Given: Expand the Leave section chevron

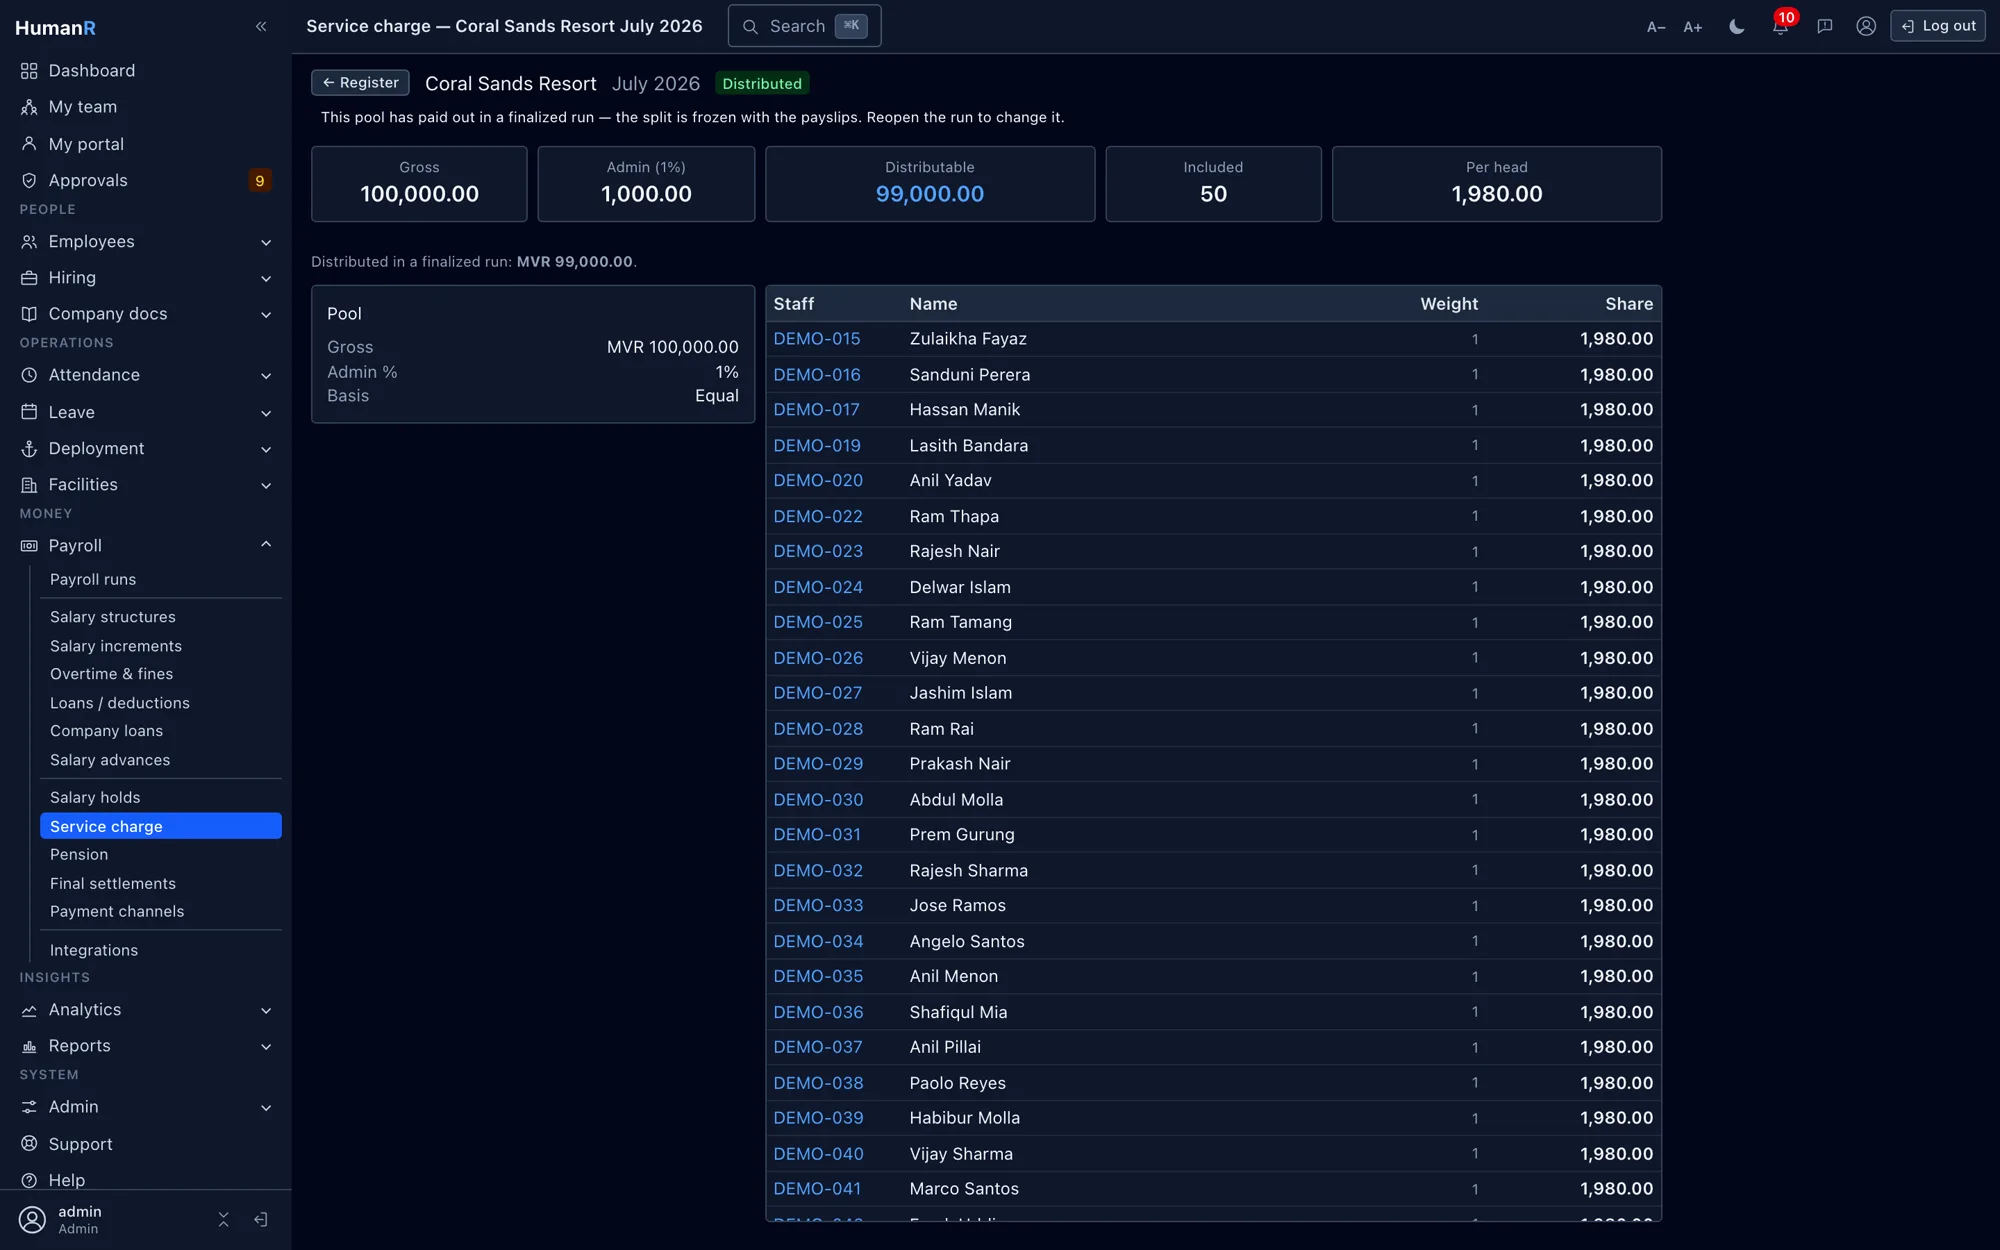Looking at the screenshot, I should coord(266,413).
